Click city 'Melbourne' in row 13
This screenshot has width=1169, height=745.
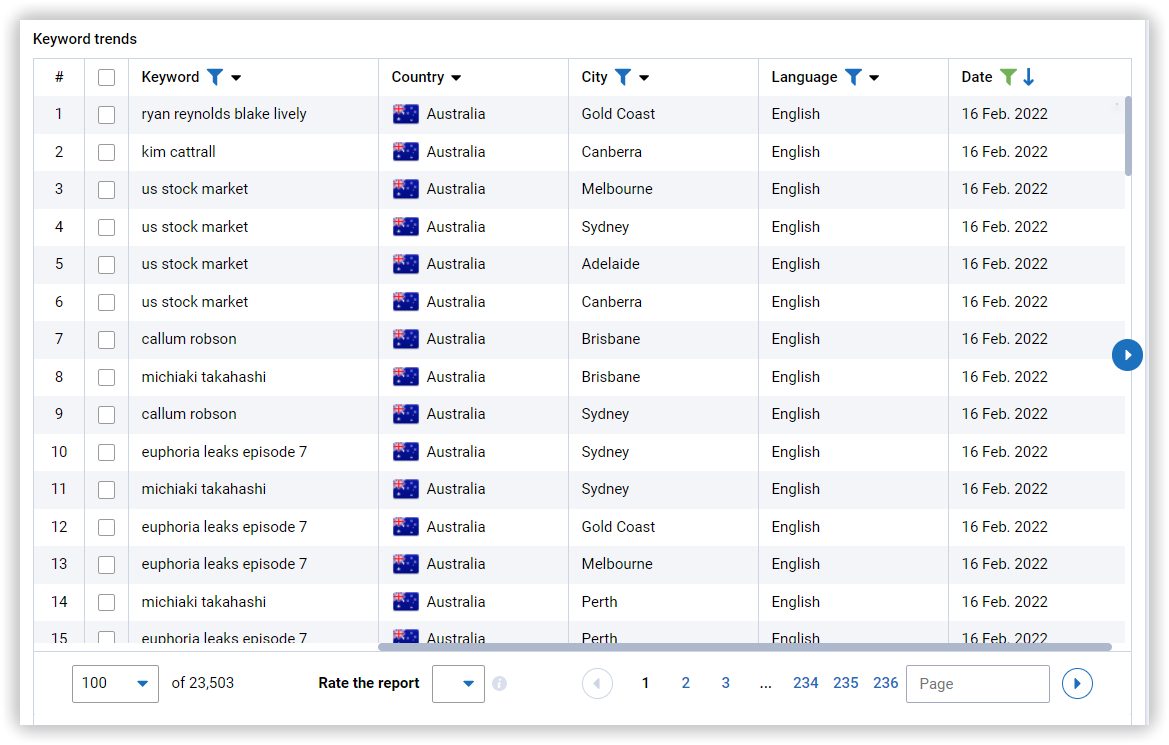[x=617, y=565]
